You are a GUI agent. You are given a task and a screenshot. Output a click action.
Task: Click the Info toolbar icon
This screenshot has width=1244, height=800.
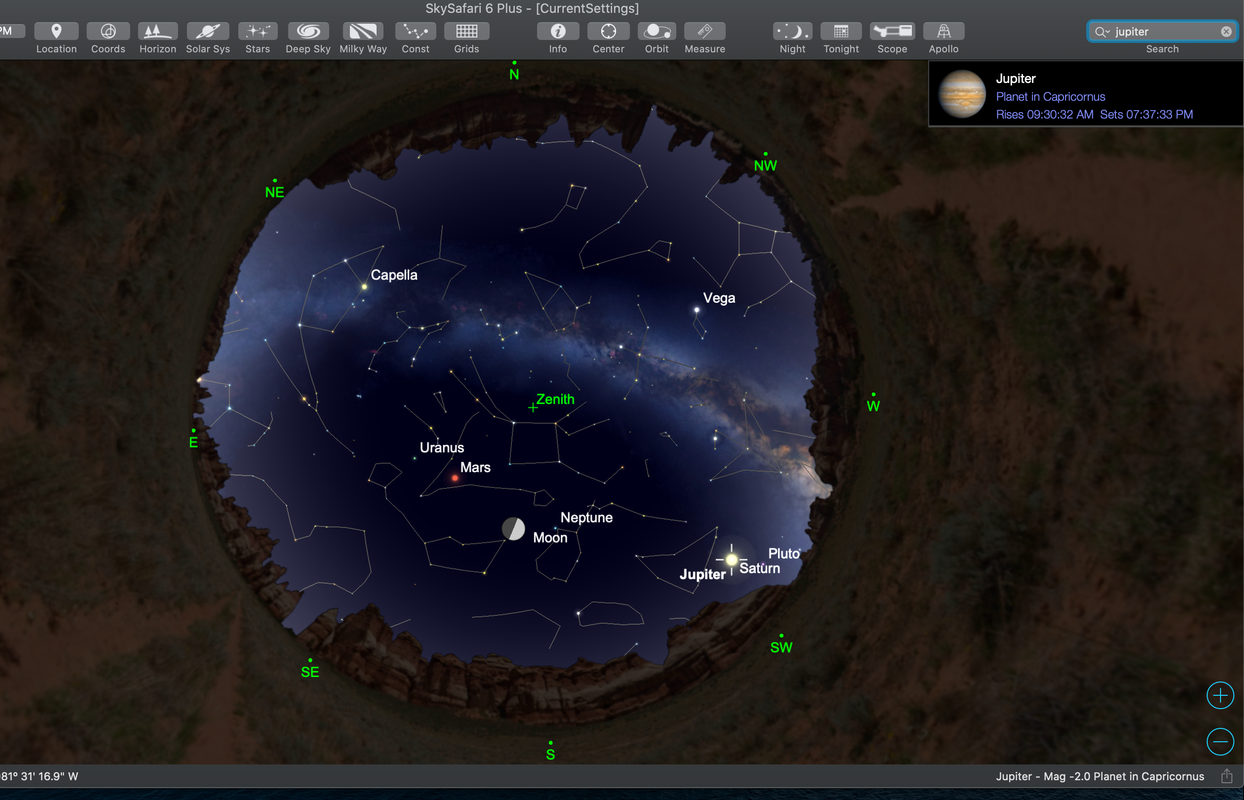click(x=558, y=31)
